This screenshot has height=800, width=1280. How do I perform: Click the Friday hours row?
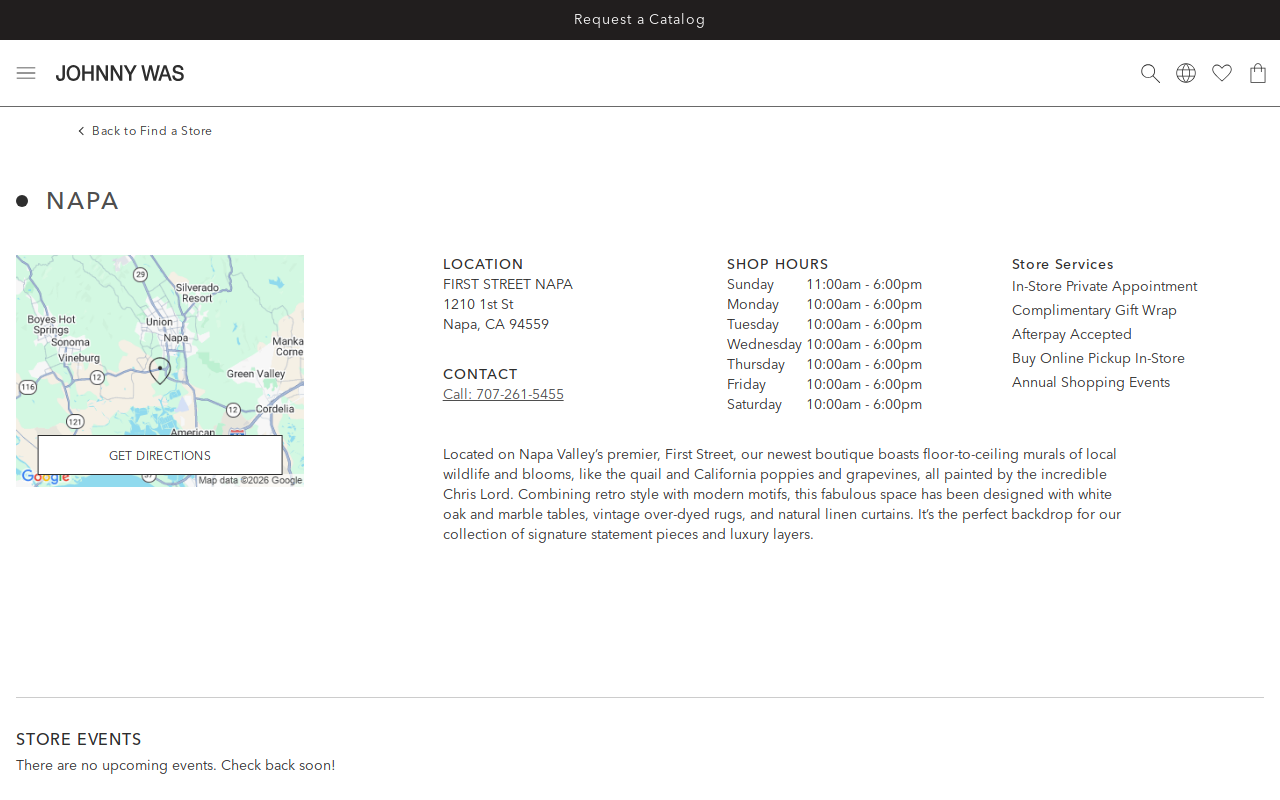[825, 385]
